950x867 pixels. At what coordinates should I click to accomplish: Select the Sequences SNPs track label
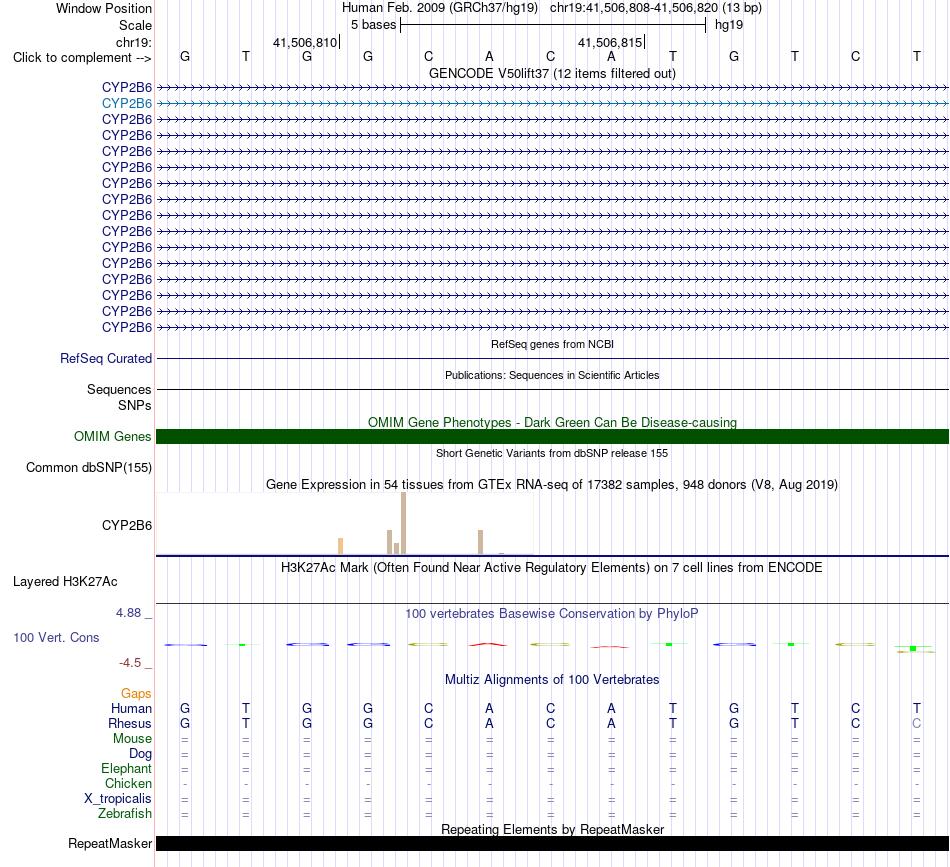(x=119, y=397)
